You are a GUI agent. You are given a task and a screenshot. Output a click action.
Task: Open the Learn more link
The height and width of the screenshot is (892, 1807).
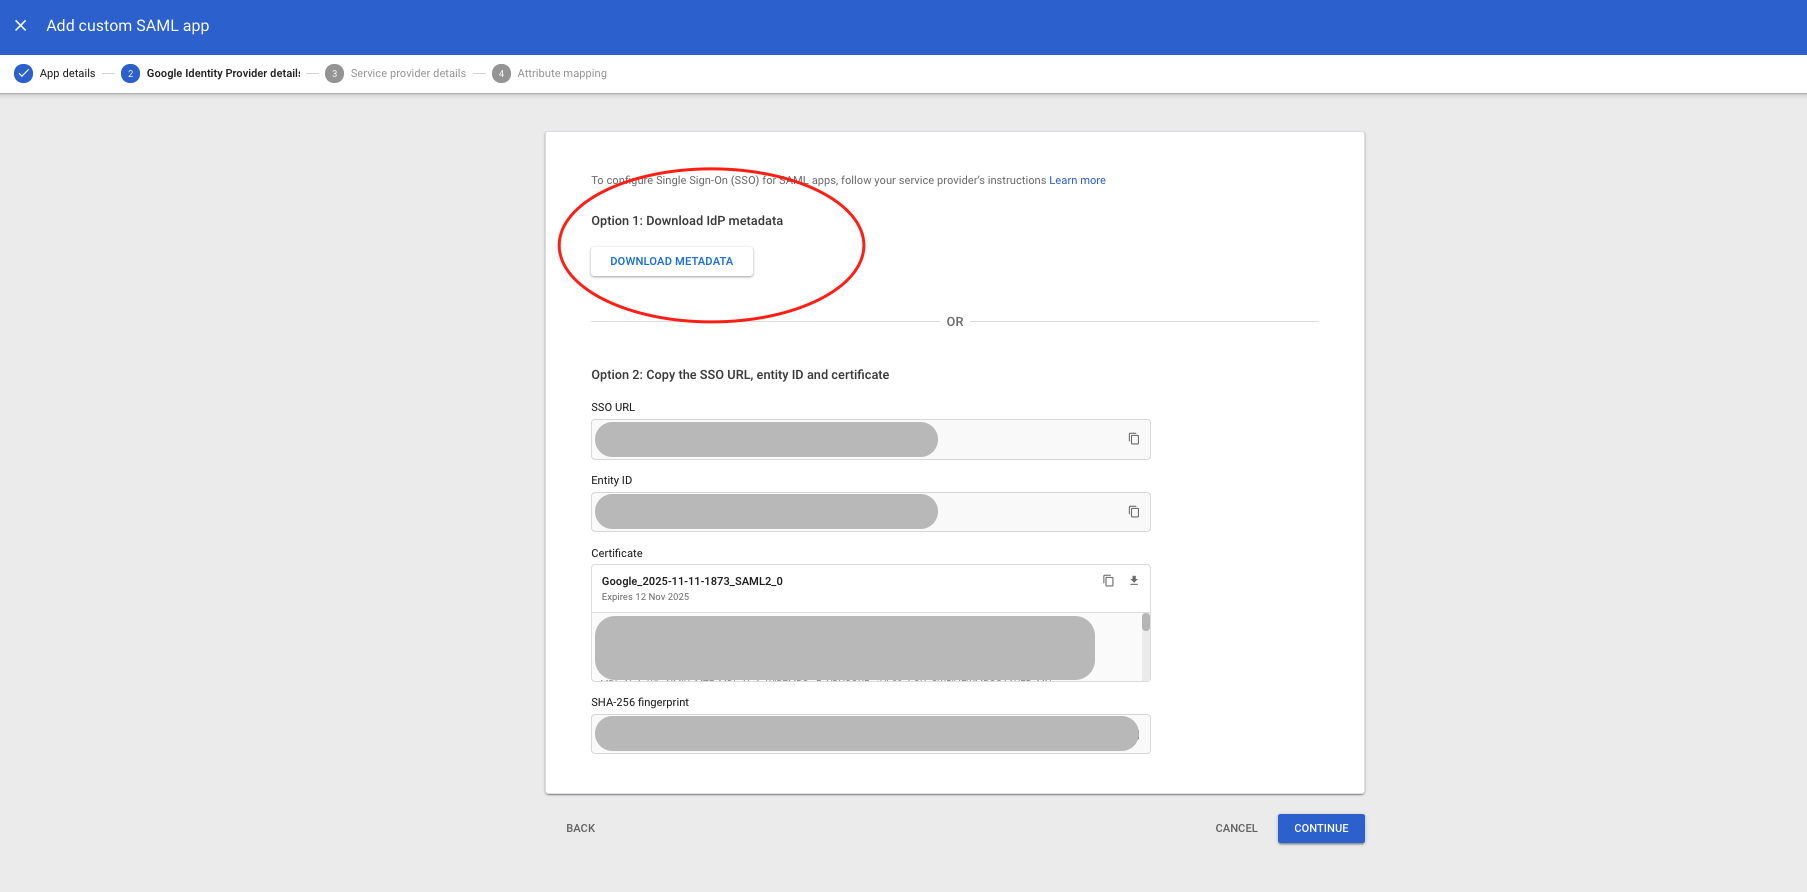1077,180
